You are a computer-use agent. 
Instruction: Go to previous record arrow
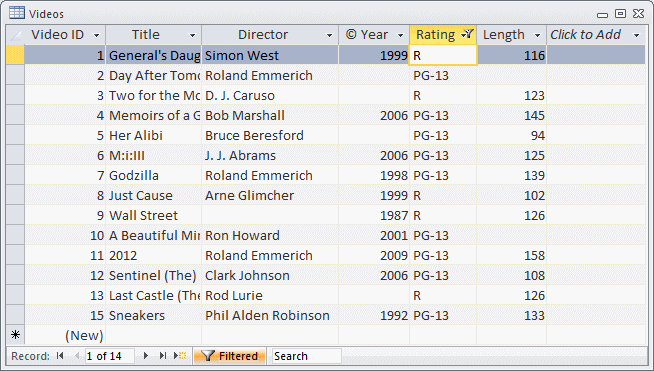[x=77, y=356]
